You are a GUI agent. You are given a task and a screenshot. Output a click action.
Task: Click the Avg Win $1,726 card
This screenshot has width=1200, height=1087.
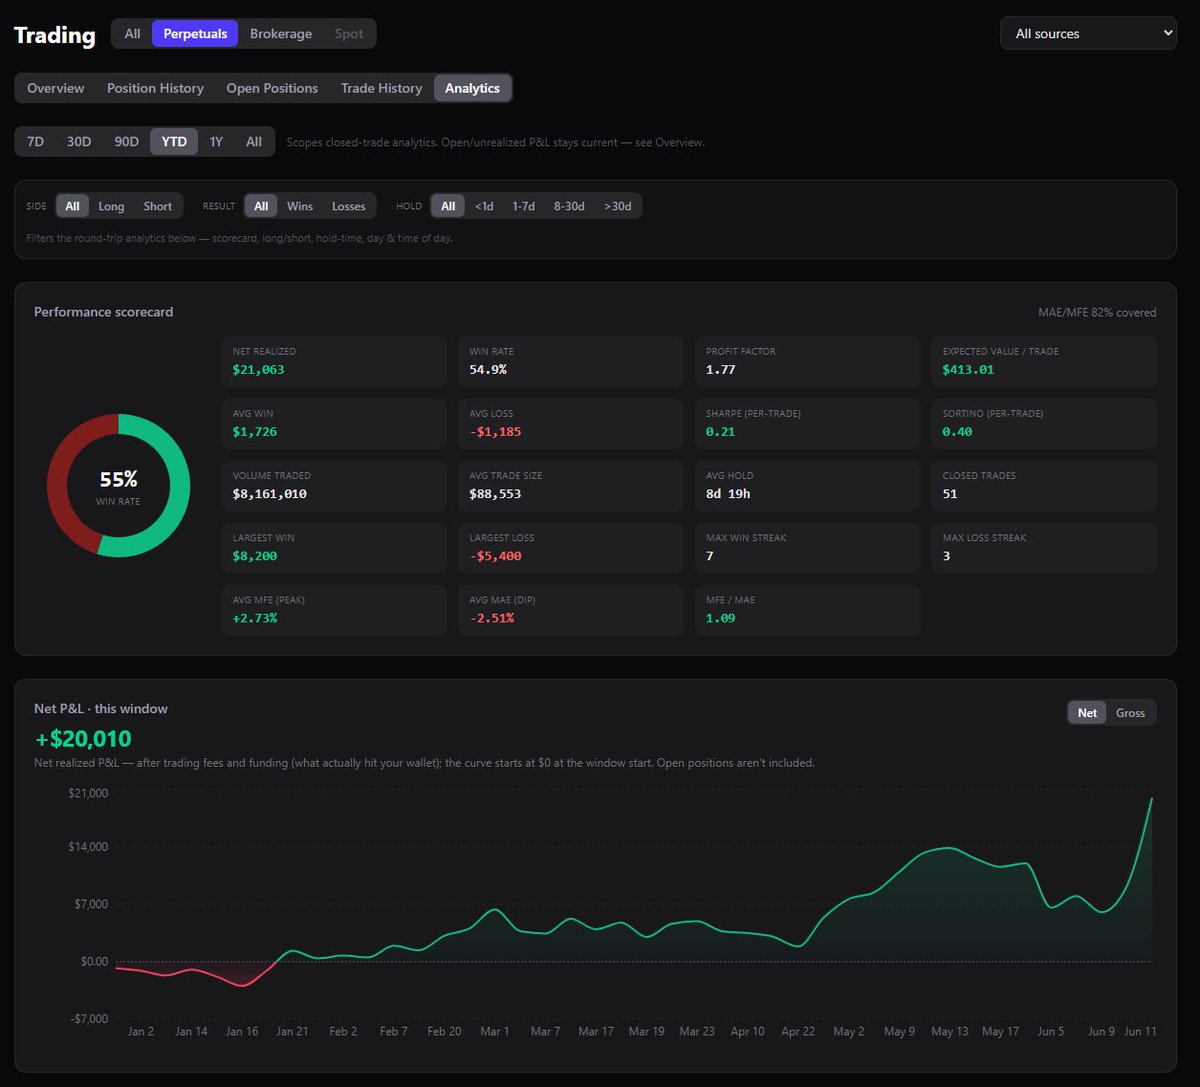(x=334, y=423)
